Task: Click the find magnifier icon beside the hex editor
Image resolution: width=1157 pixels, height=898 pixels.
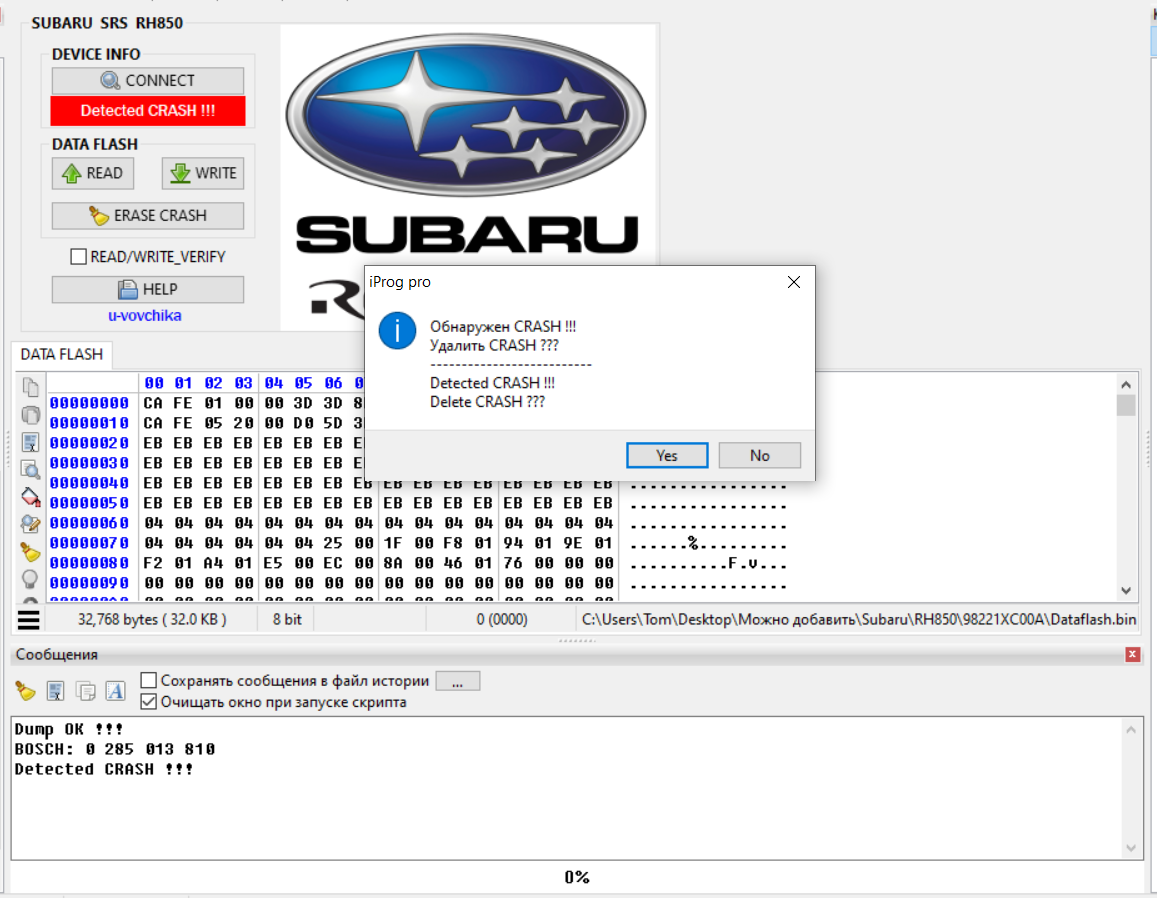Action: point(30,469)
